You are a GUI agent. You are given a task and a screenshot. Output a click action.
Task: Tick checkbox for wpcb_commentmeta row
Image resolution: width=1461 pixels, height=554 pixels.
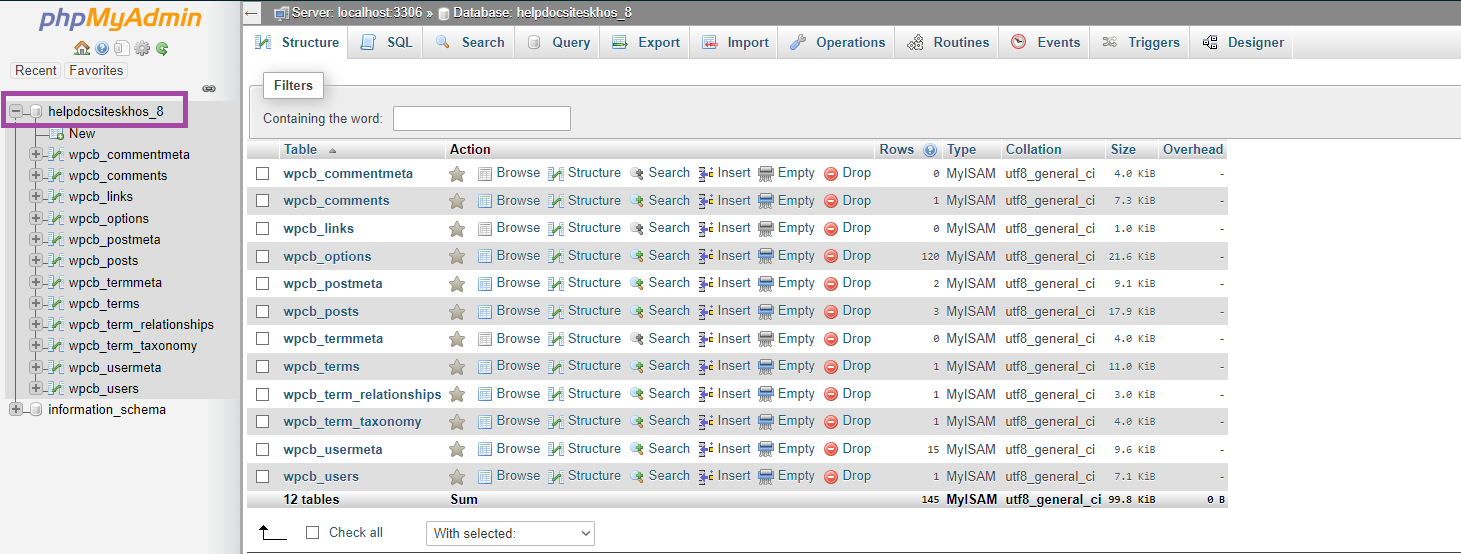(263, 174)
